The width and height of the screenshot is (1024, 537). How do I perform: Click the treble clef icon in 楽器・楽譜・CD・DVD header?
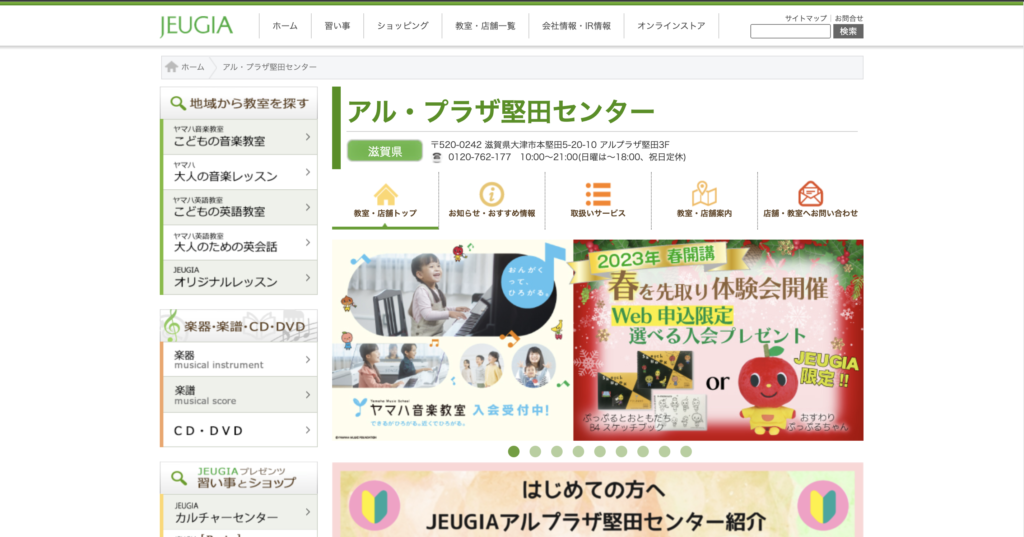172,325
